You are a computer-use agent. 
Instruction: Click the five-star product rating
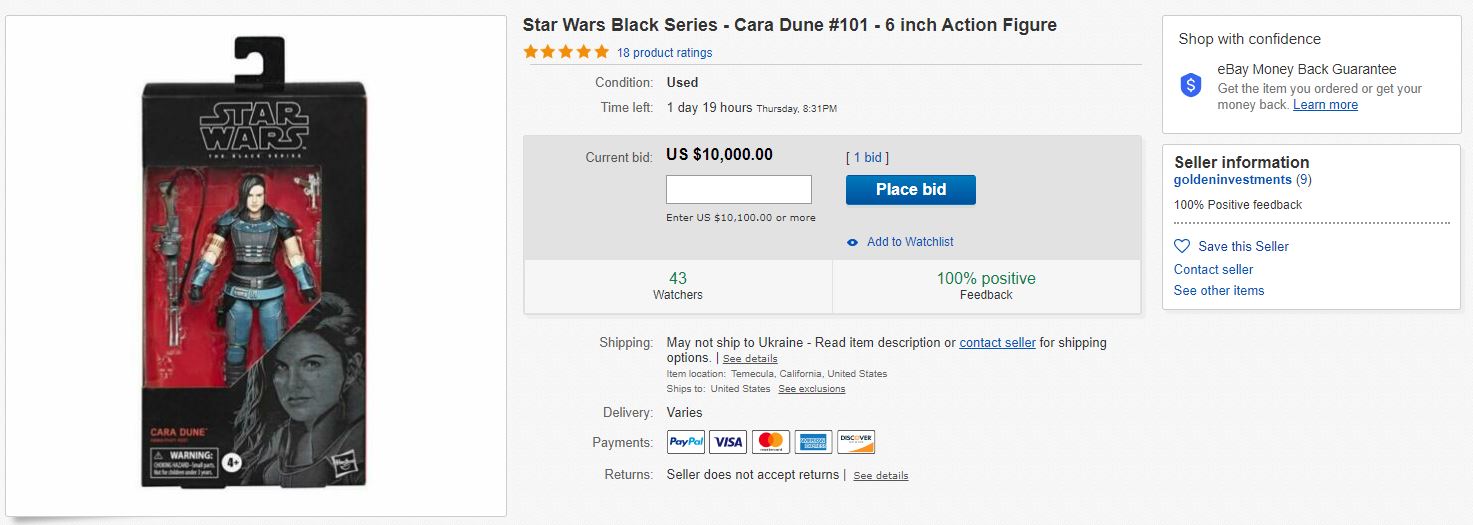[x=566, y=52]
